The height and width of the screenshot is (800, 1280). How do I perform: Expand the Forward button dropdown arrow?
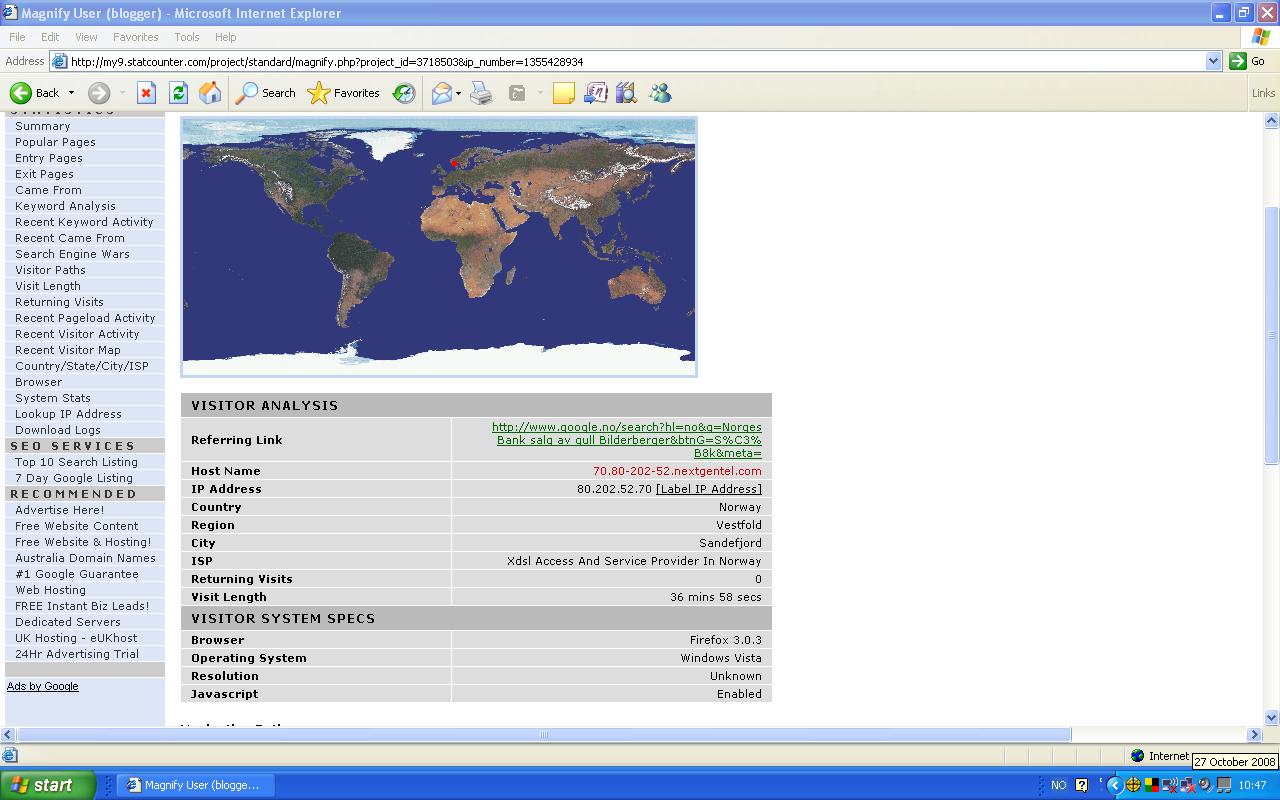tap(122, 93)
